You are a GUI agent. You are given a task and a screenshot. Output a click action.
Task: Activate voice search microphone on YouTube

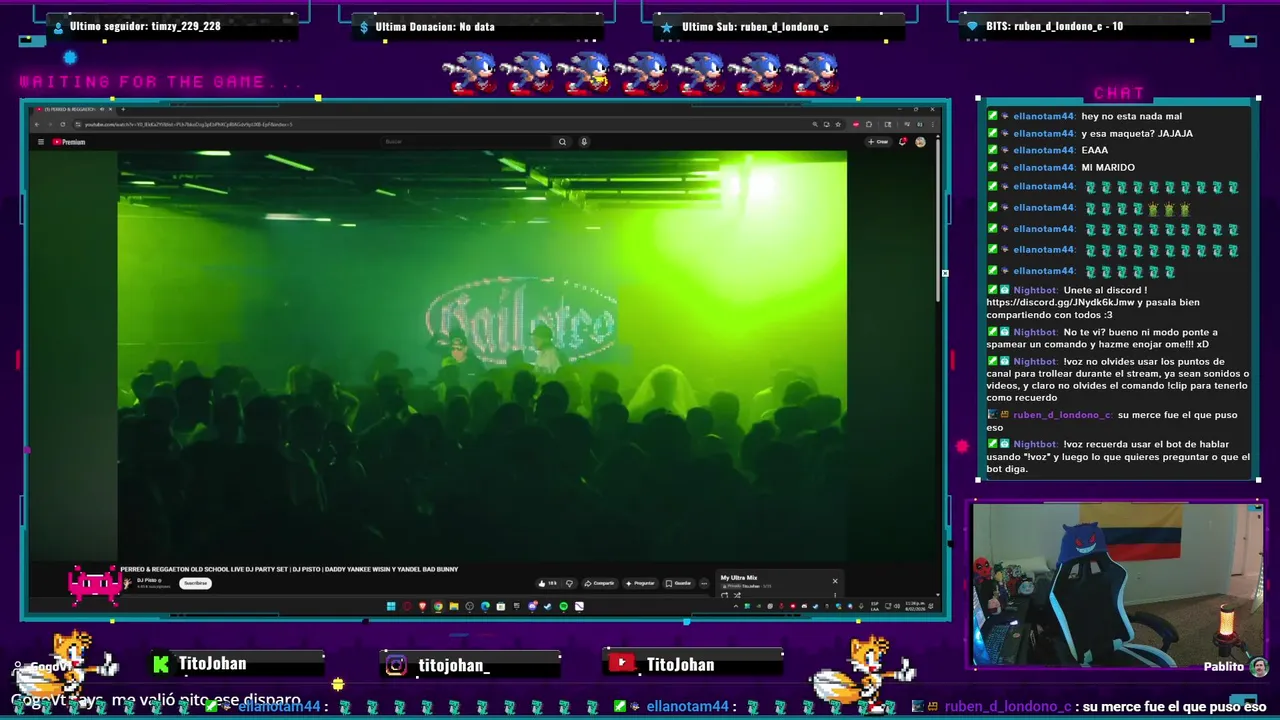(x=584, y=142)
